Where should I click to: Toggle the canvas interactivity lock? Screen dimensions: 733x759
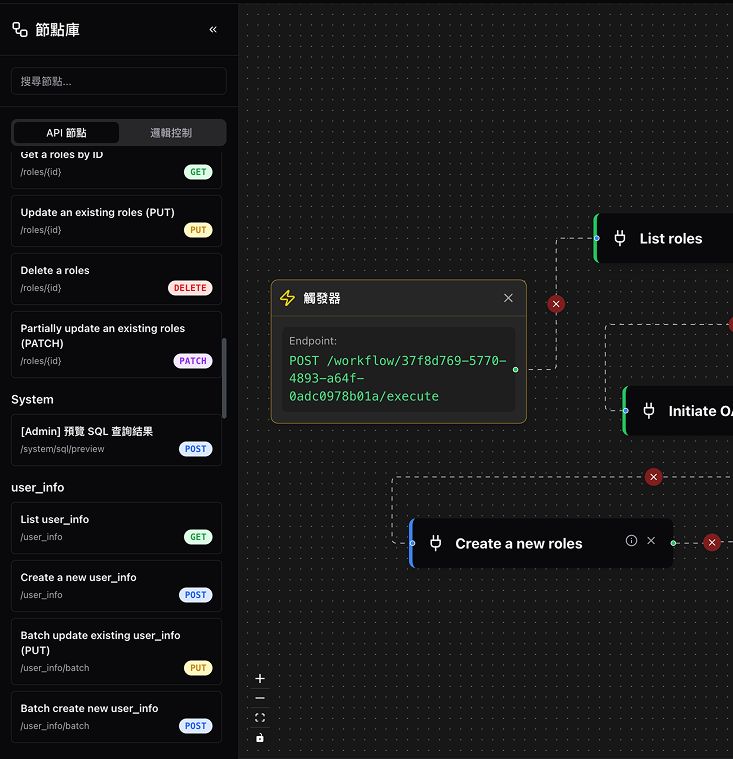[x=260, y=738]
